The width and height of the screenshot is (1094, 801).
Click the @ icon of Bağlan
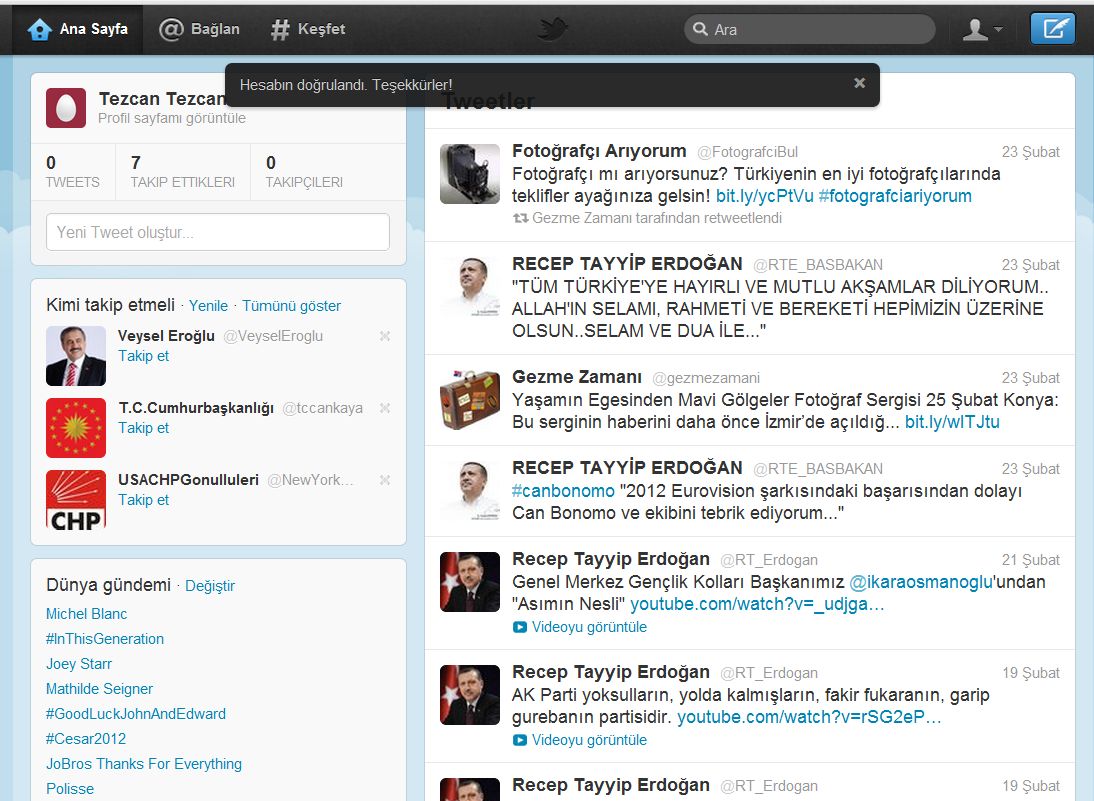point(171,29)
